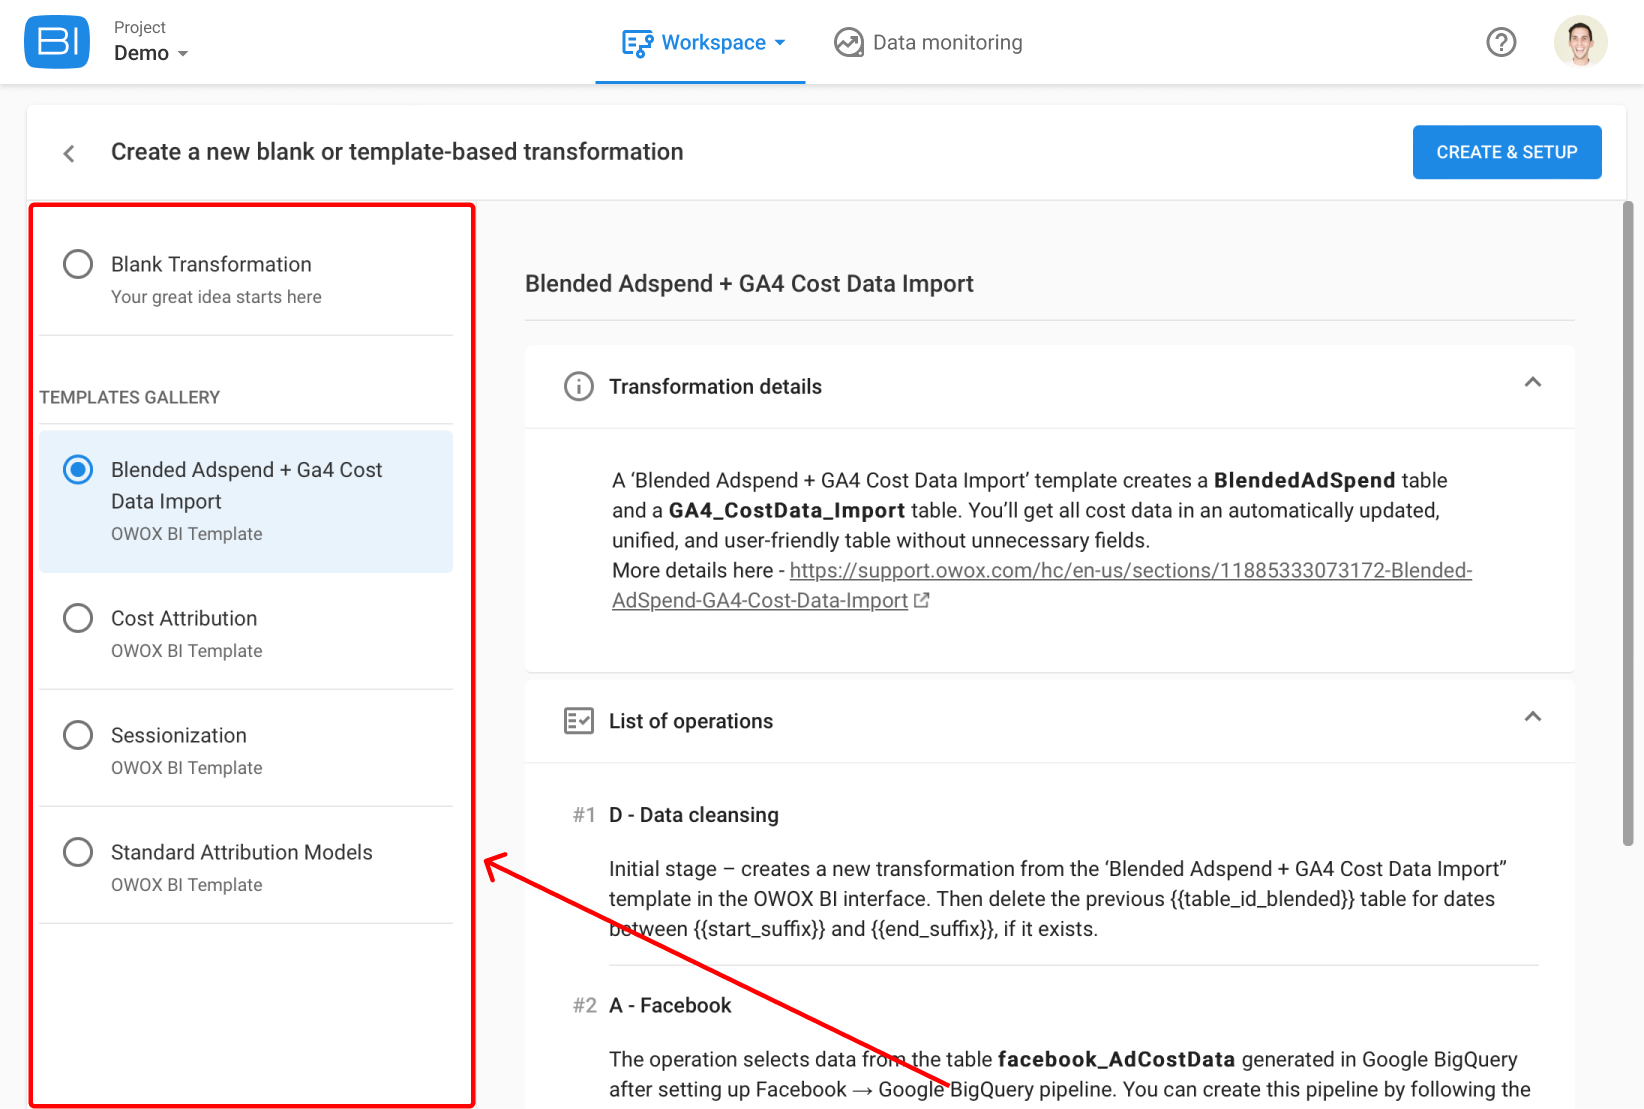Switch to the Workspace tab
Screen dimensions: 1644x1109
[x=702, y=42]
